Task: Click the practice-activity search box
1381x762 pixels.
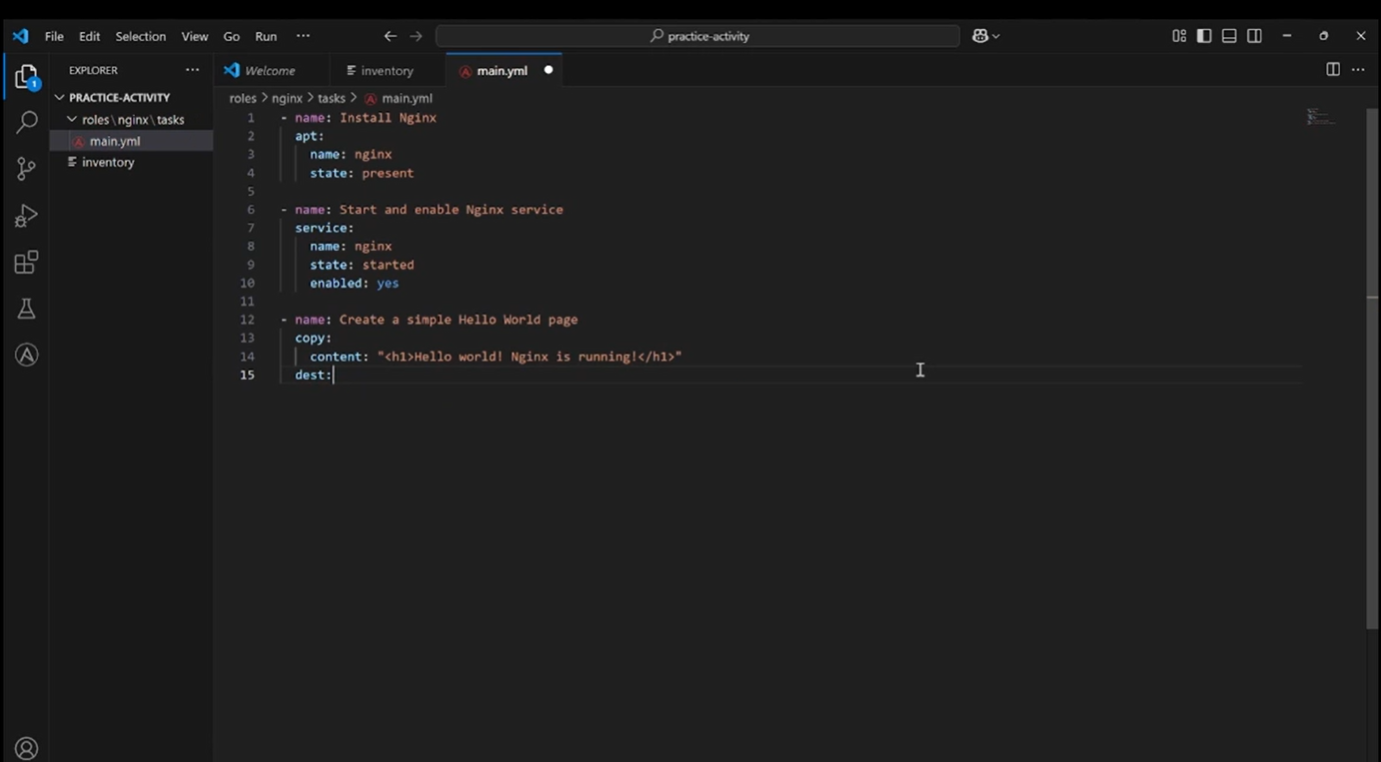Action: click(x=698, y=36)
